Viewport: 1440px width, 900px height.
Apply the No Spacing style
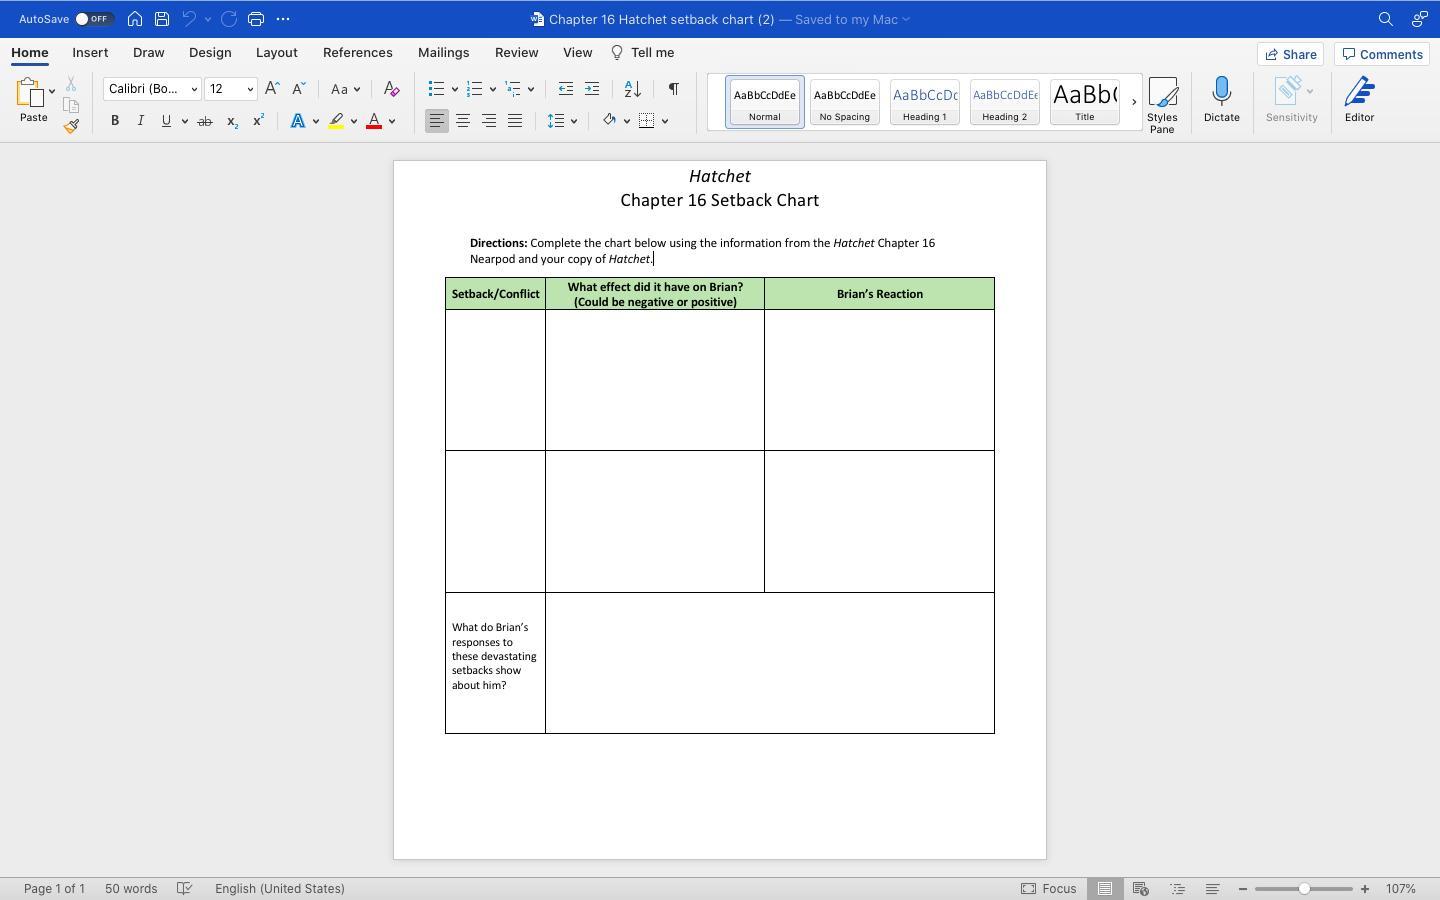click(844, 102)
